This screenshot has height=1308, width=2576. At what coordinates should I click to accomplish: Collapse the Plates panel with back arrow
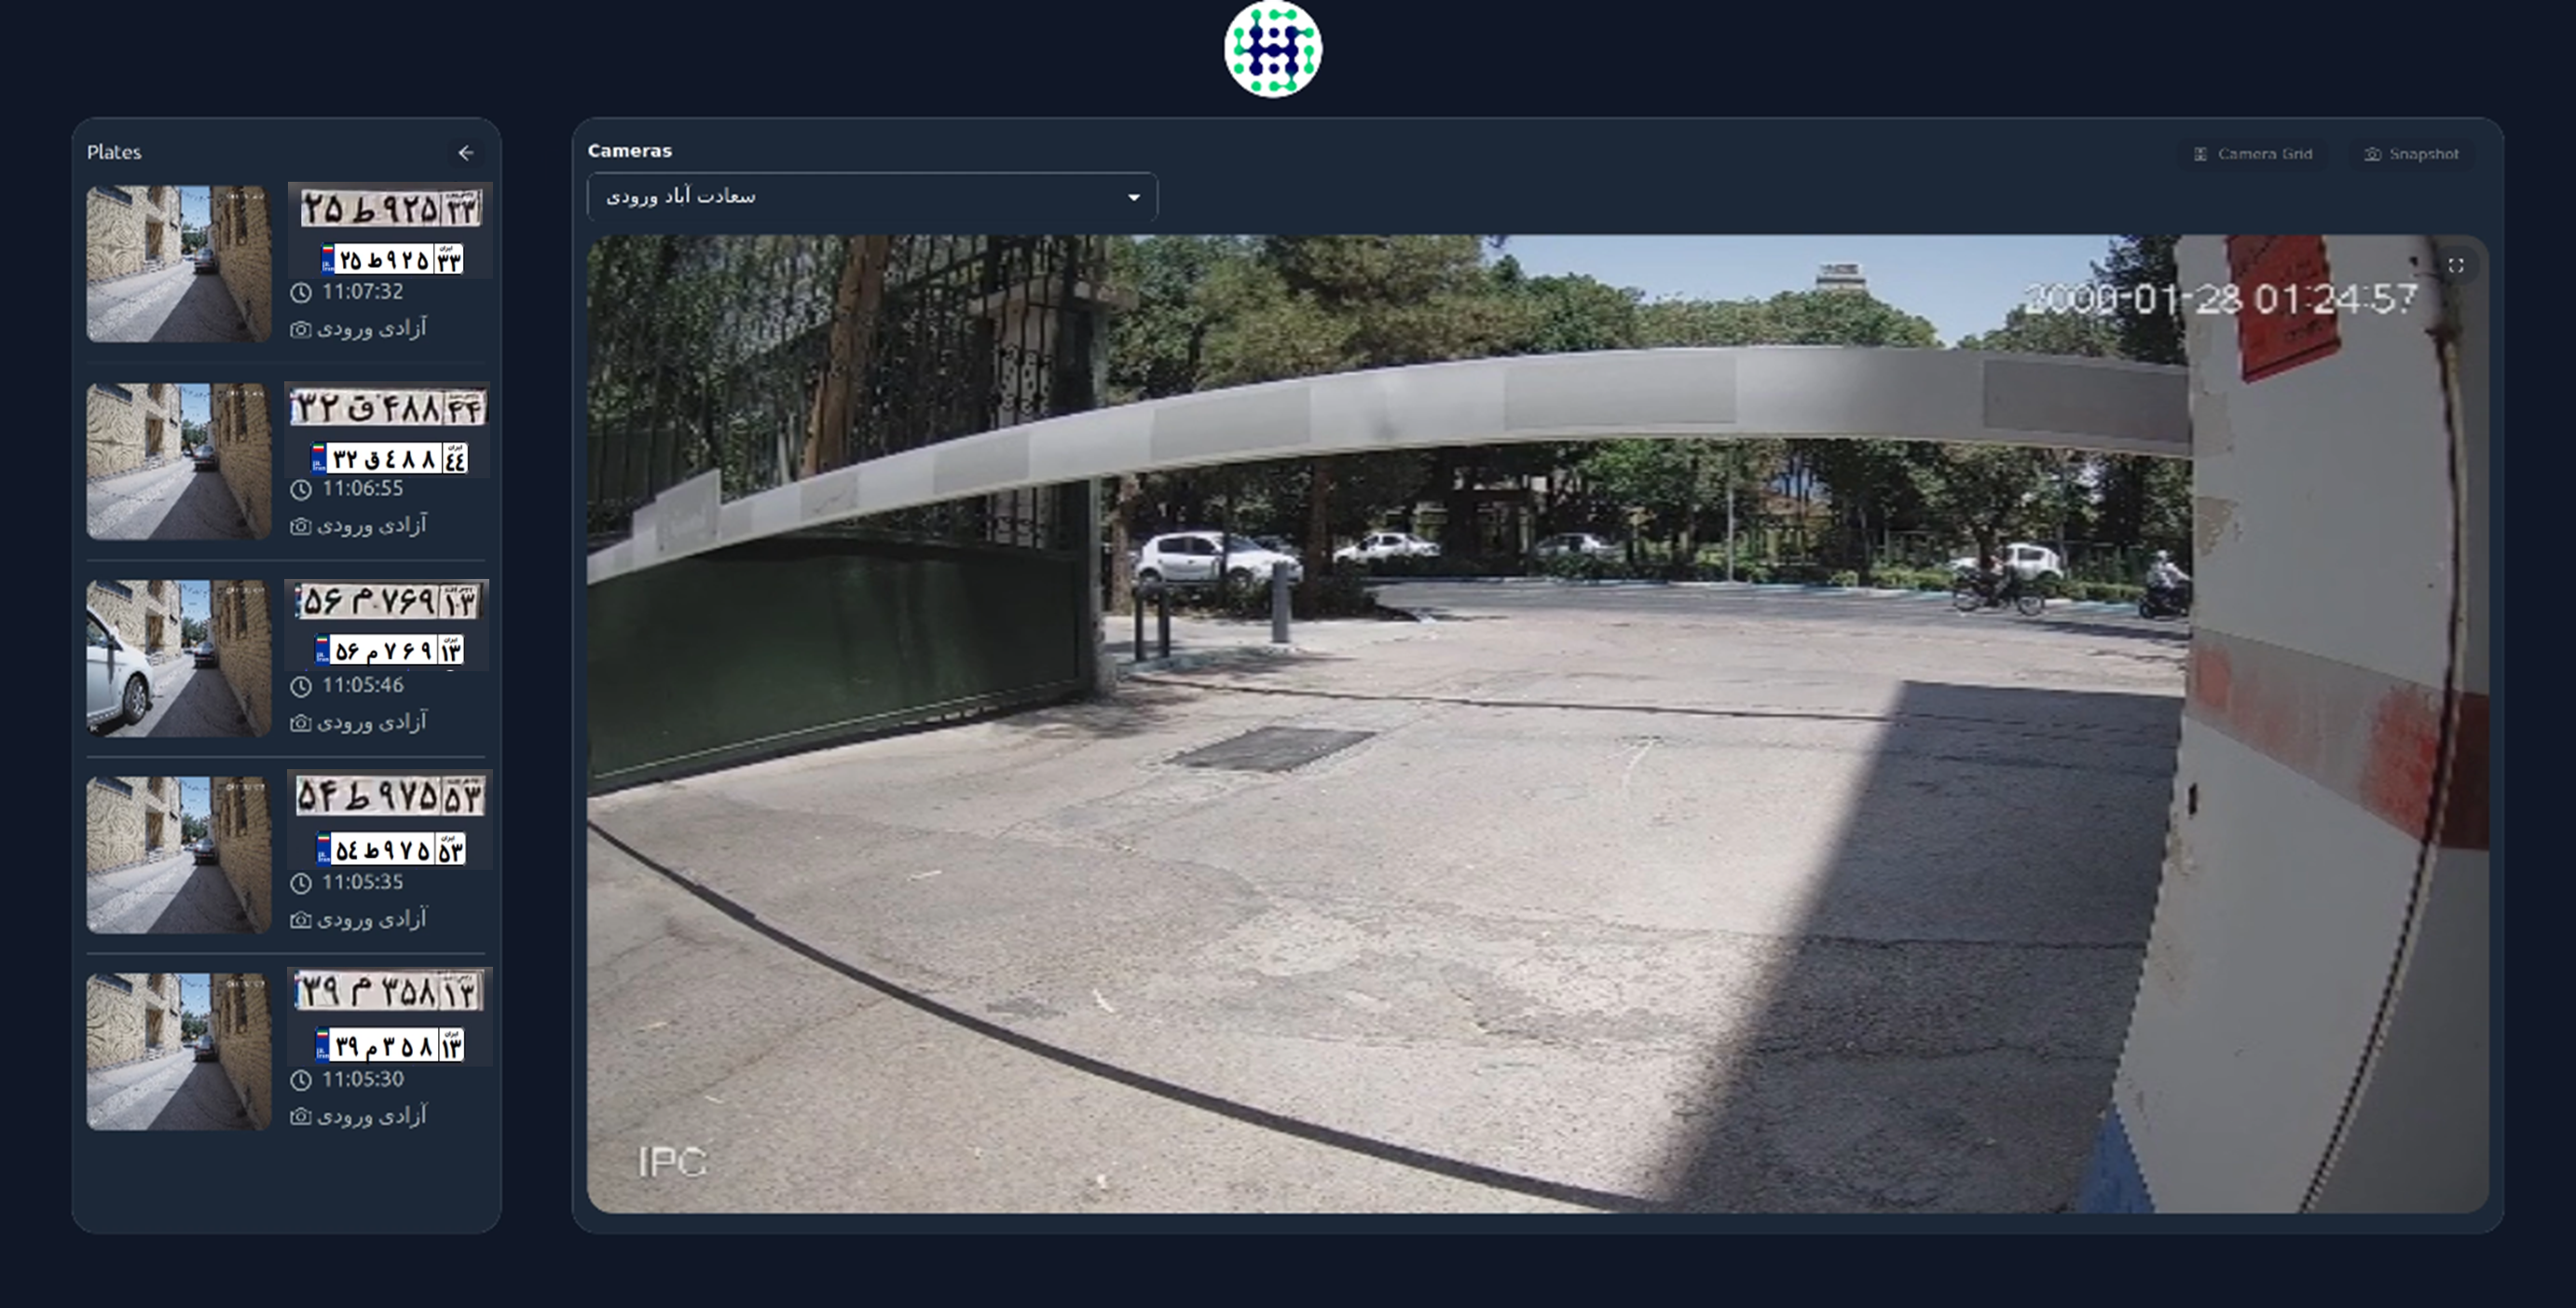(466, 153)
